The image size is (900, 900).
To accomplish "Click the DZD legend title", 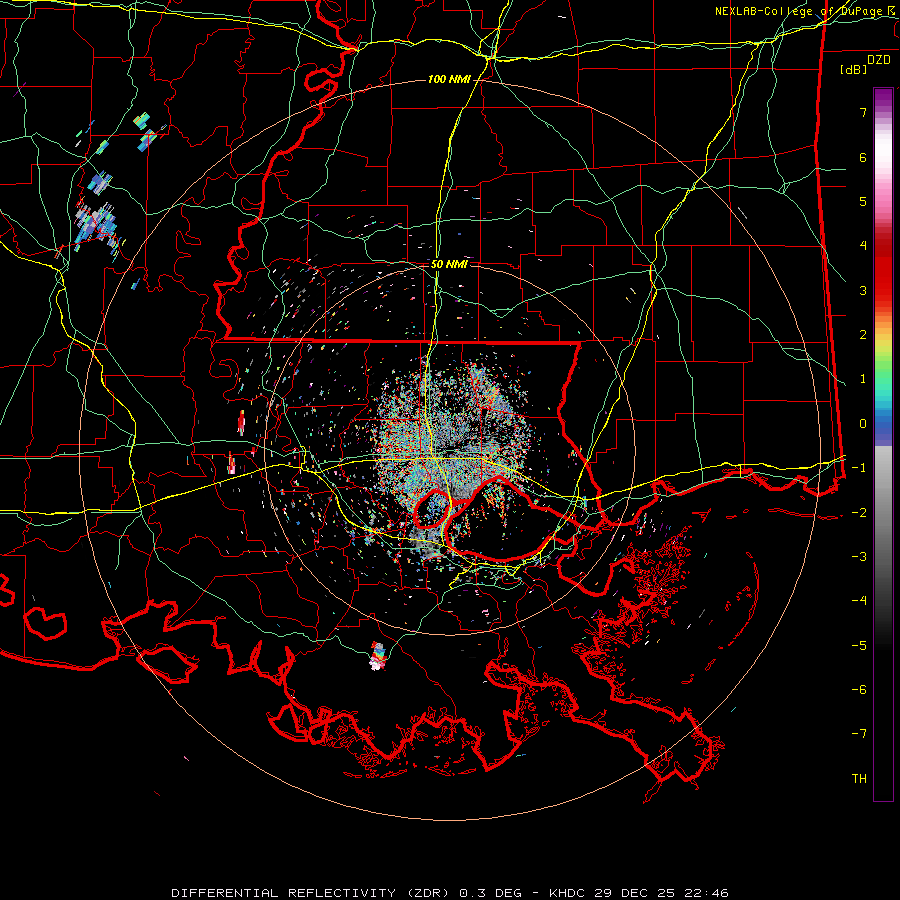I will click(879, 60).
